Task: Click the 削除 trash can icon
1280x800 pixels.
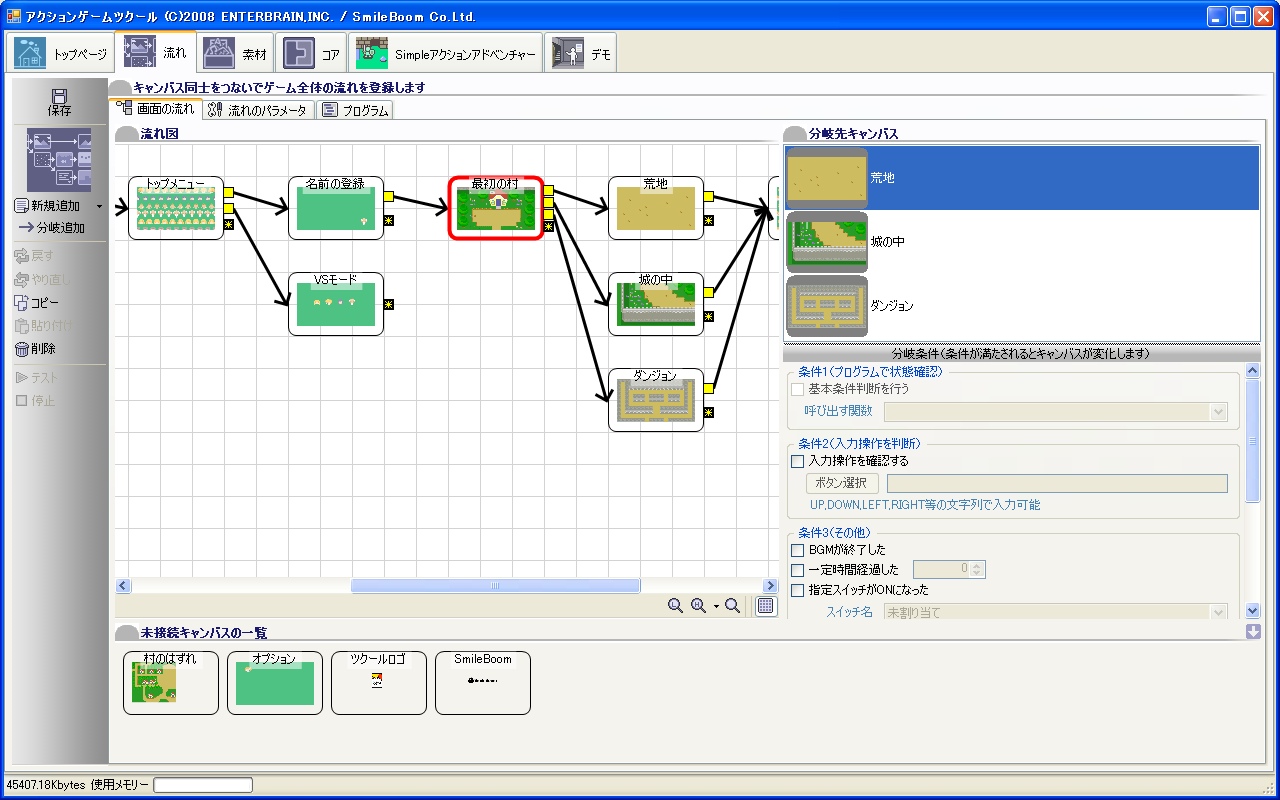Action: 21,349
